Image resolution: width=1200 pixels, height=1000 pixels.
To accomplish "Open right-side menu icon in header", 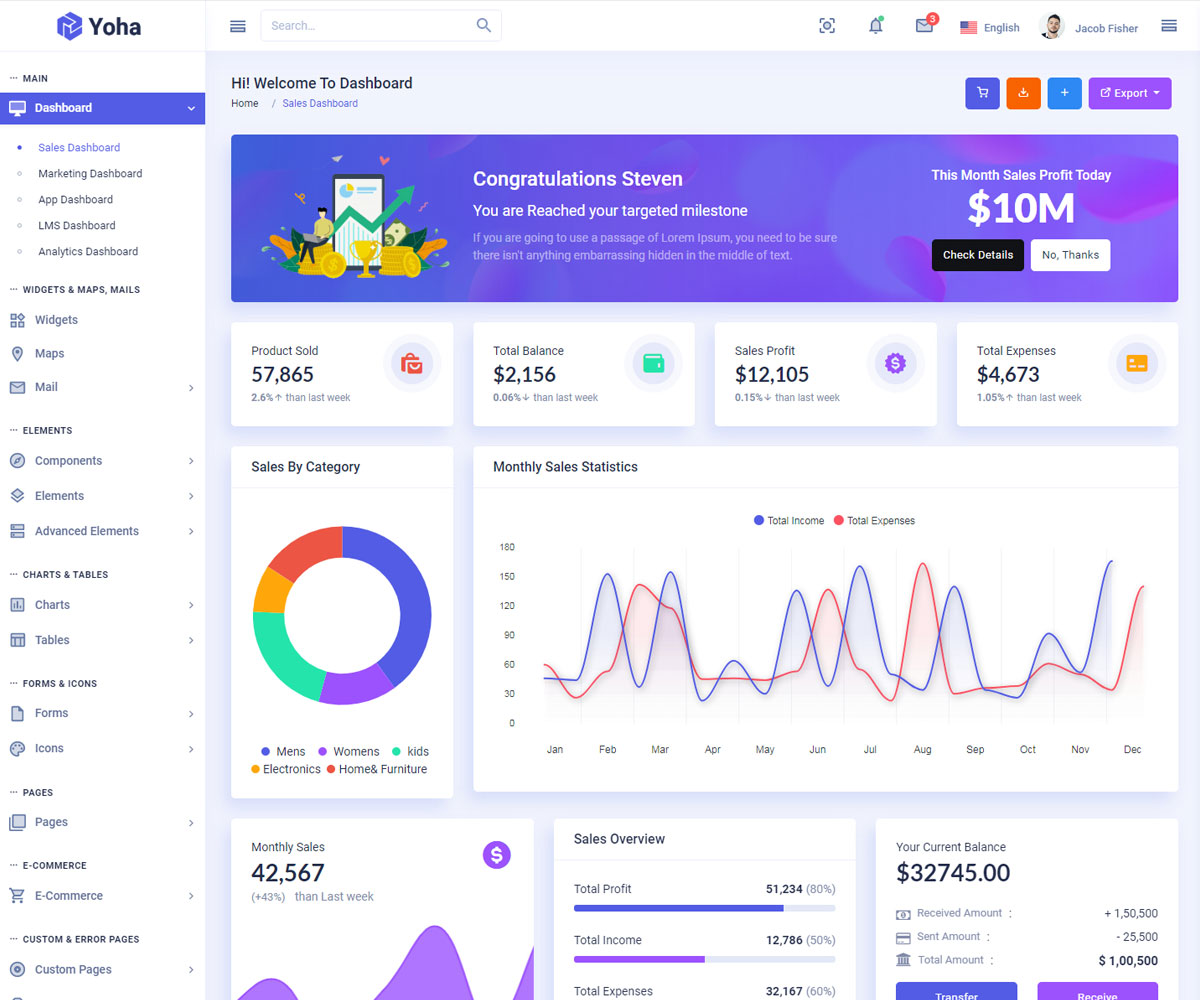I will tap(1169, 26).
